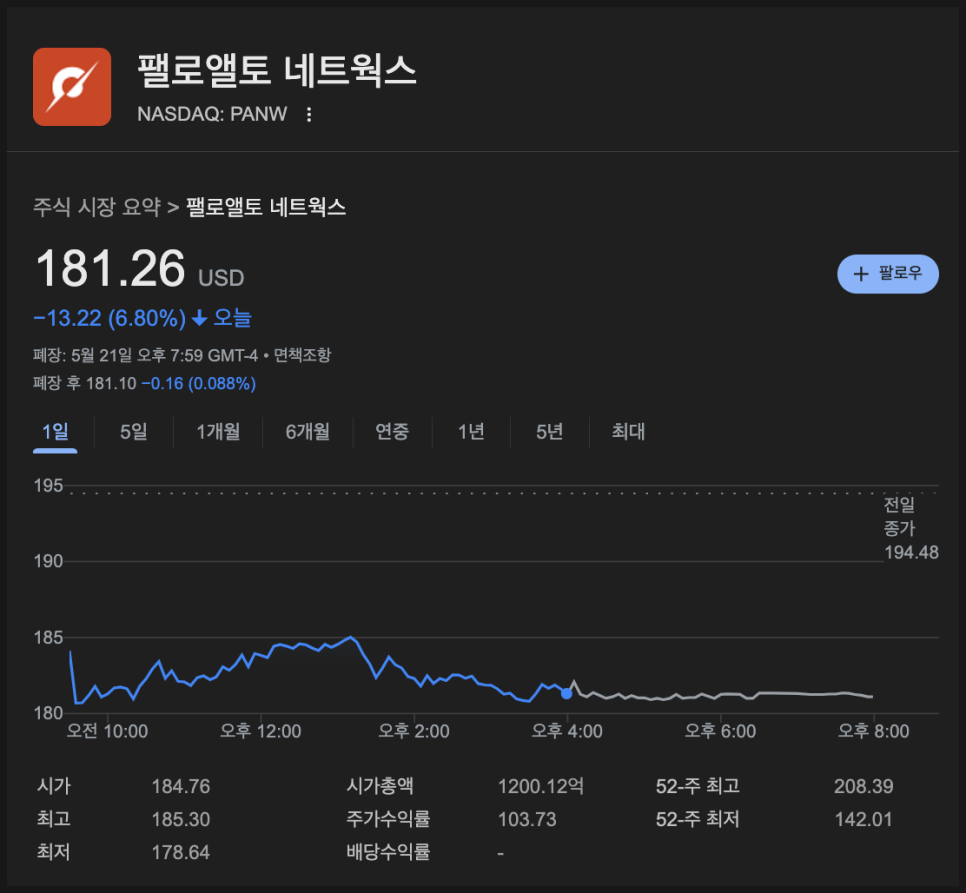Click the 폐장 후 181.10 after-hours text
966x893 pixels.
(x=84, y=384)
